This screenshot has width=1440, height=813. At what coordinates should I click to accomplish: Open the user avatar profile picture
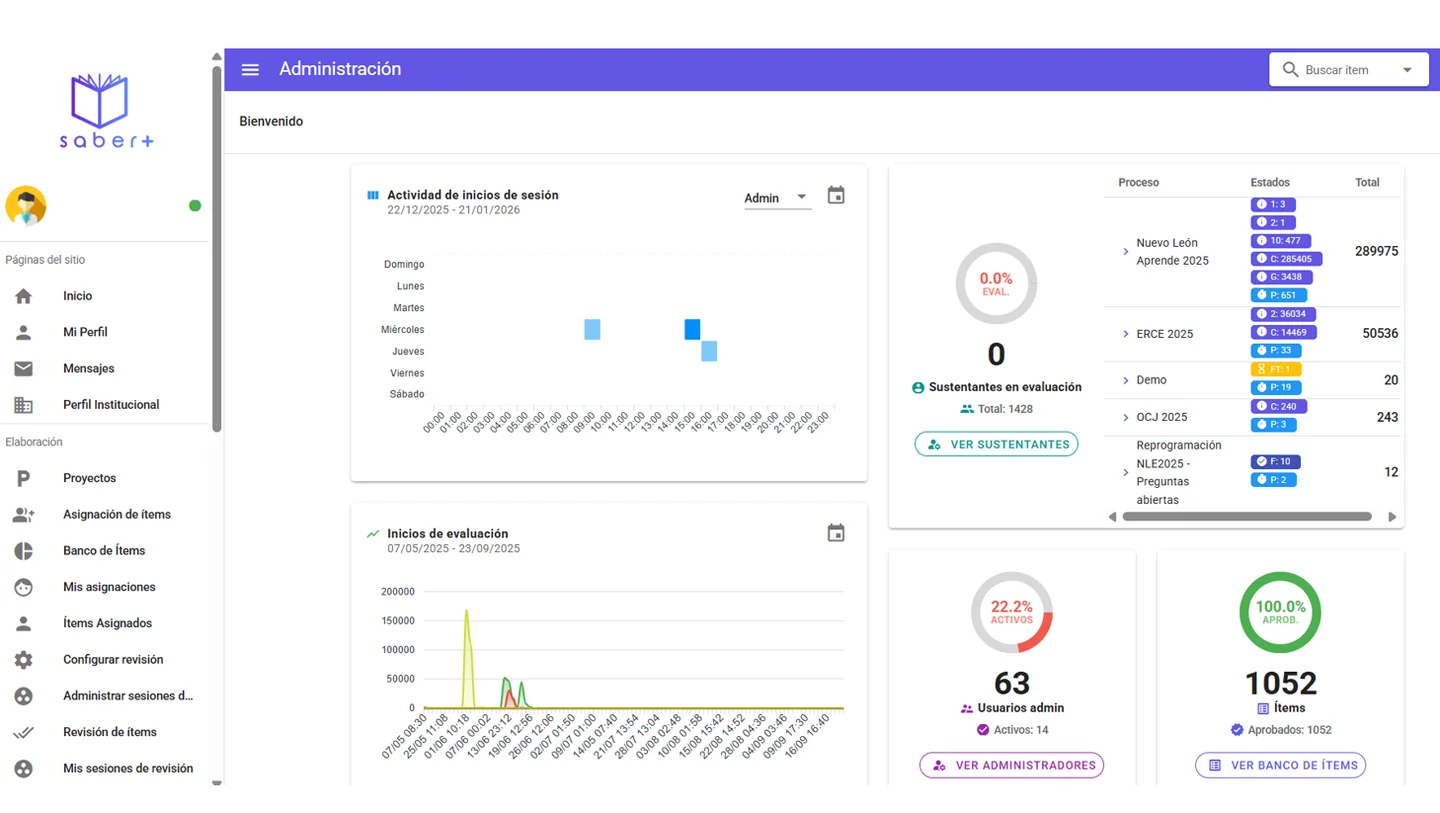pyautogui.click(x=25, y=206)
